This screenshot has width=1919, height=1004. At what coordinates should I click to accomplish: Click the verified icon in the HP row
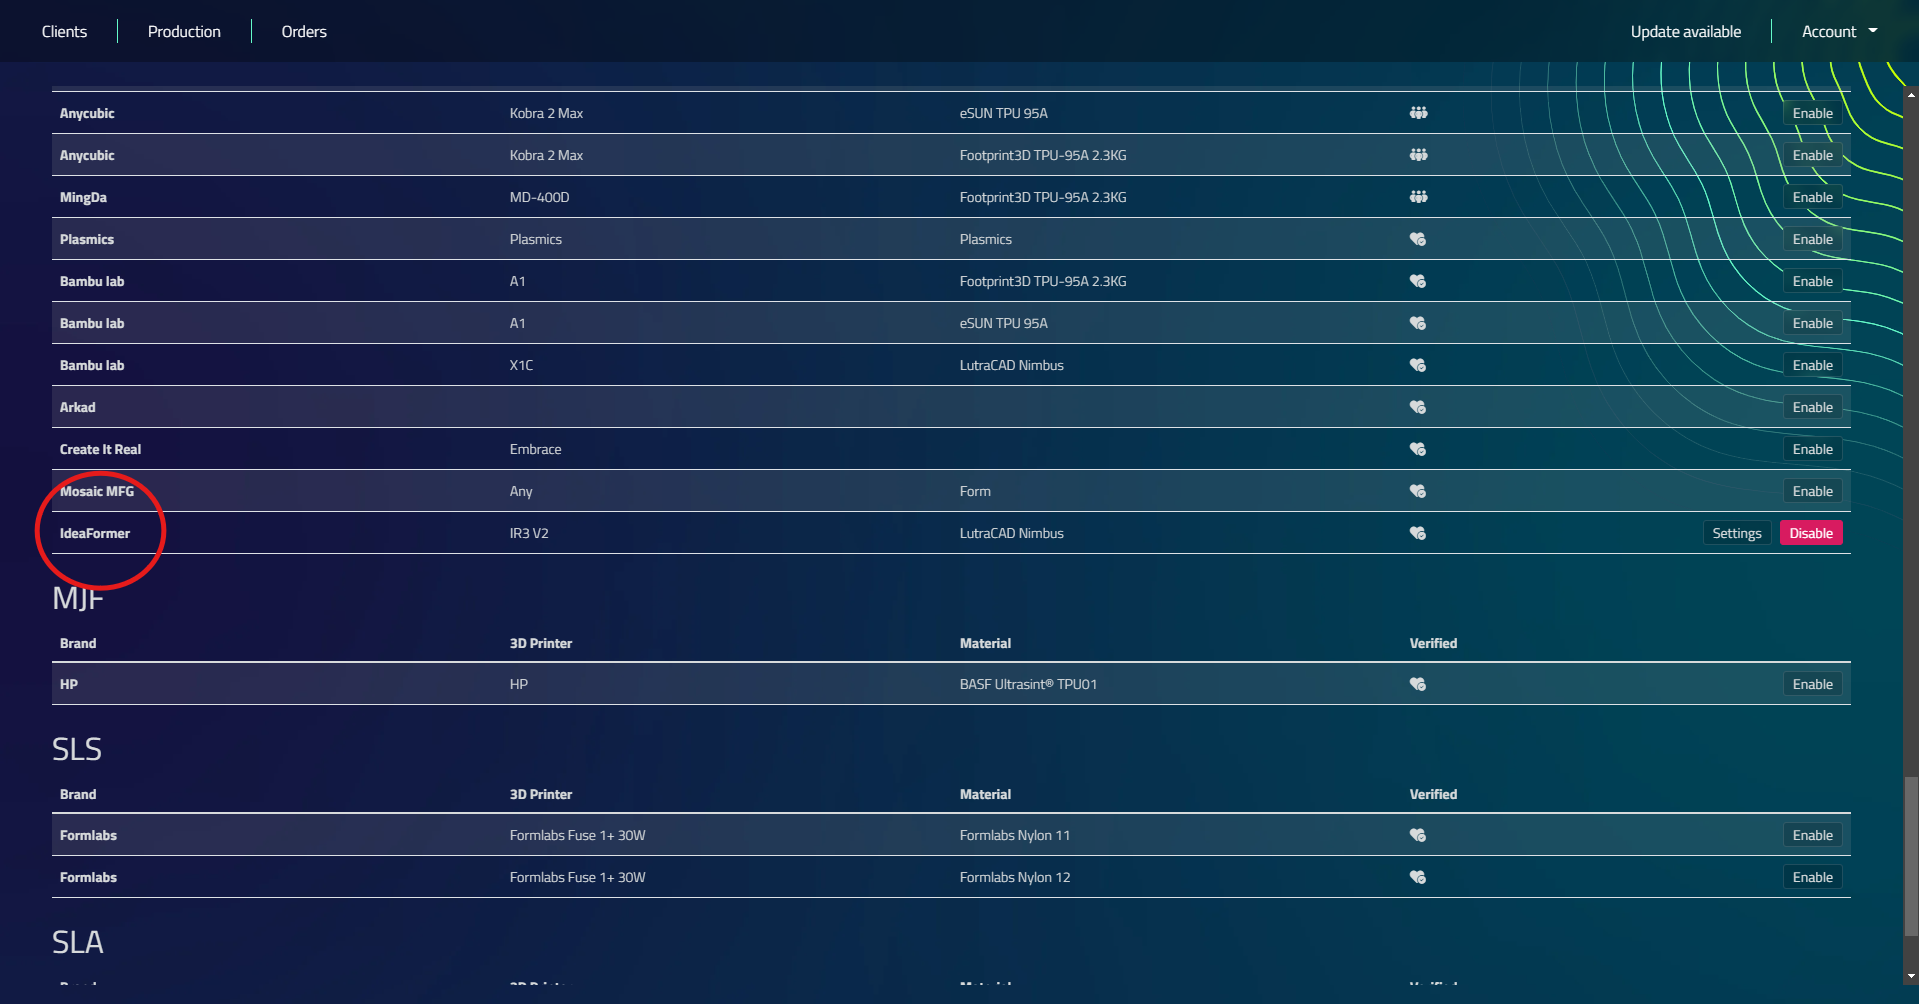click(x=1417, y=684)
